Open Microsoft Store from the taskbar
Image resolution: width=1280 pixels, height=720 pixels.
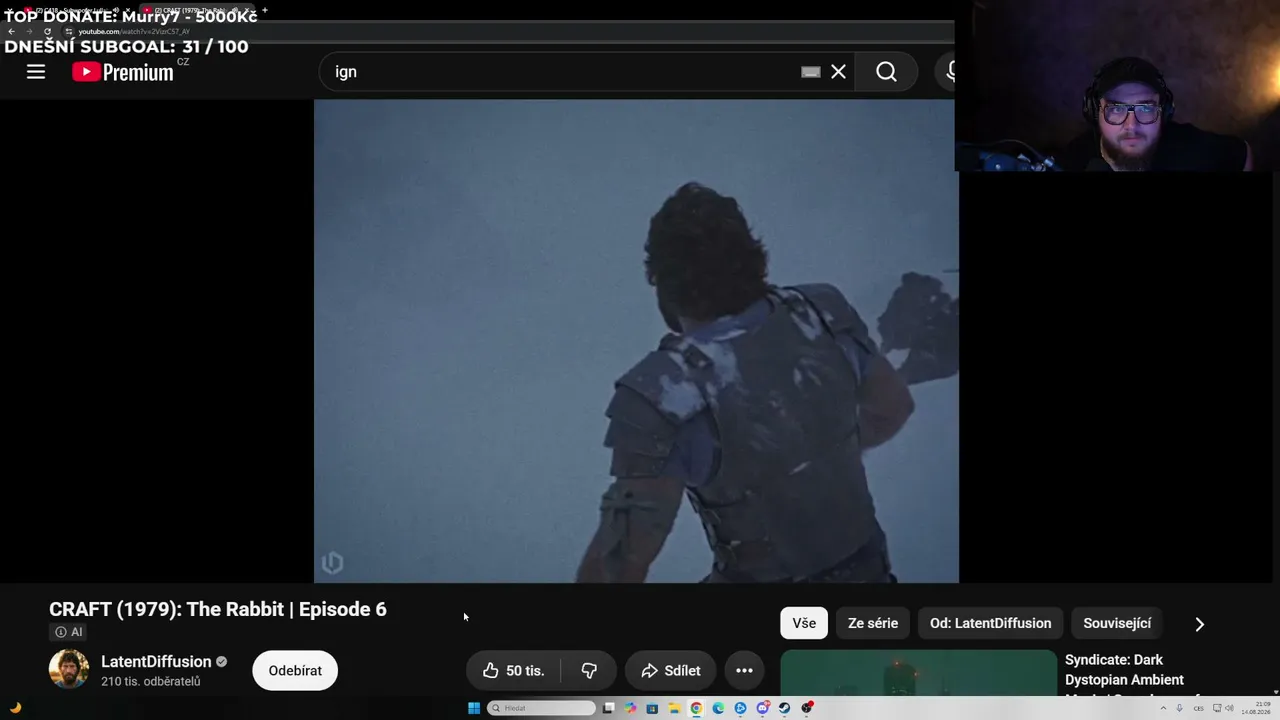tap(652, 708)
